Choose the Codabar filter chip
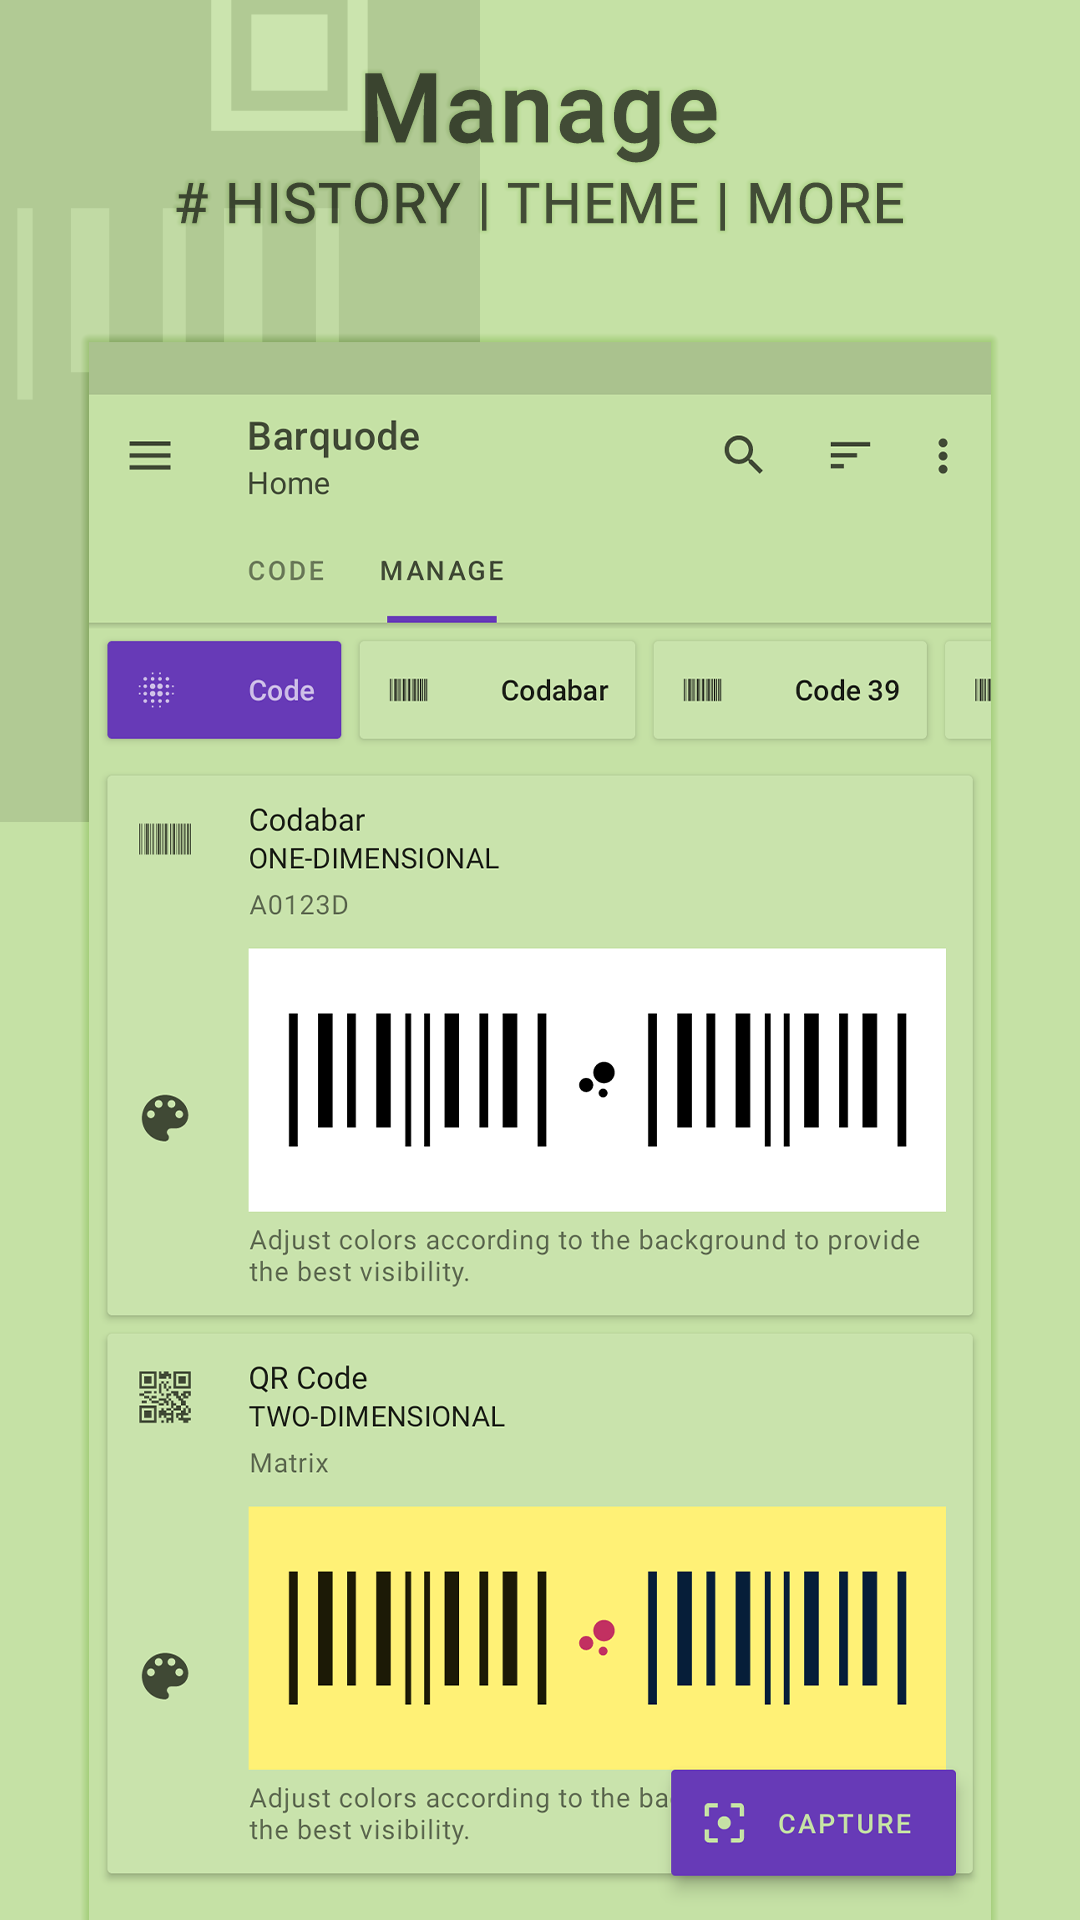The width and height of the screenshot is (1080, 1920). (497, 690)
